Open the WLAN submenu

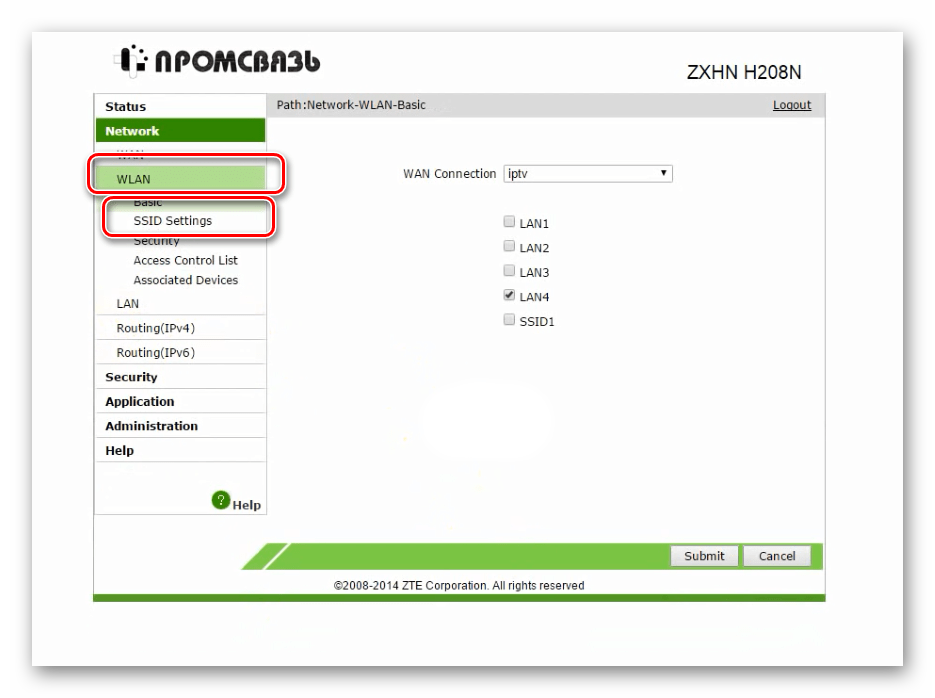[180, 179]
